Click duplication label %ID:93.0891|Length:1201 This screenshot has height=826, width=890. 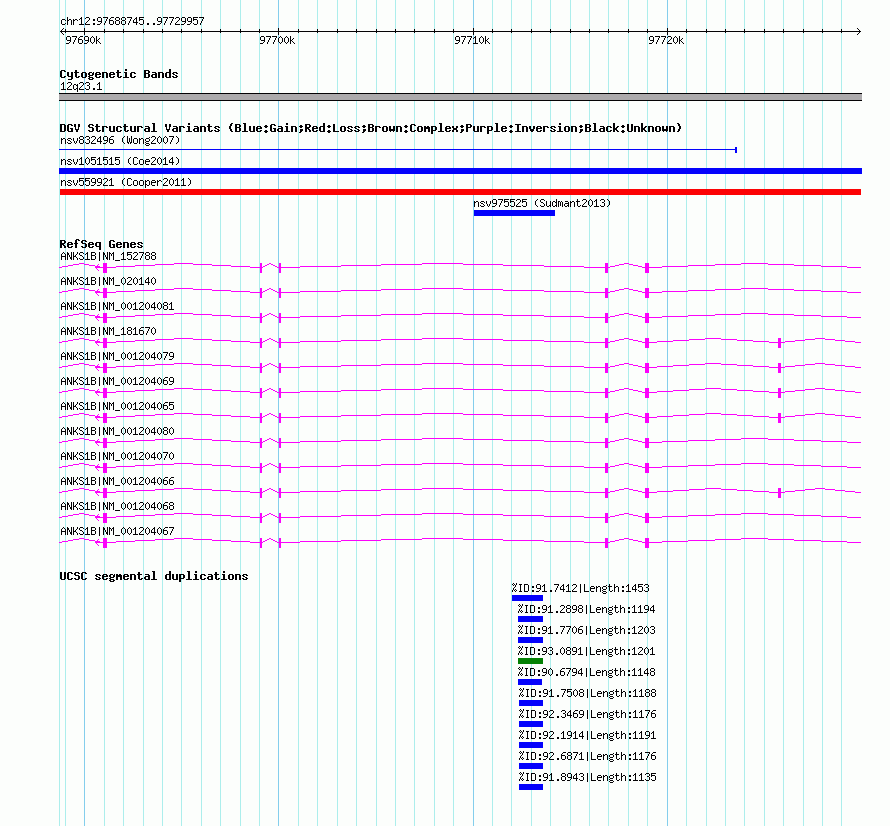(x=586, y=652)
